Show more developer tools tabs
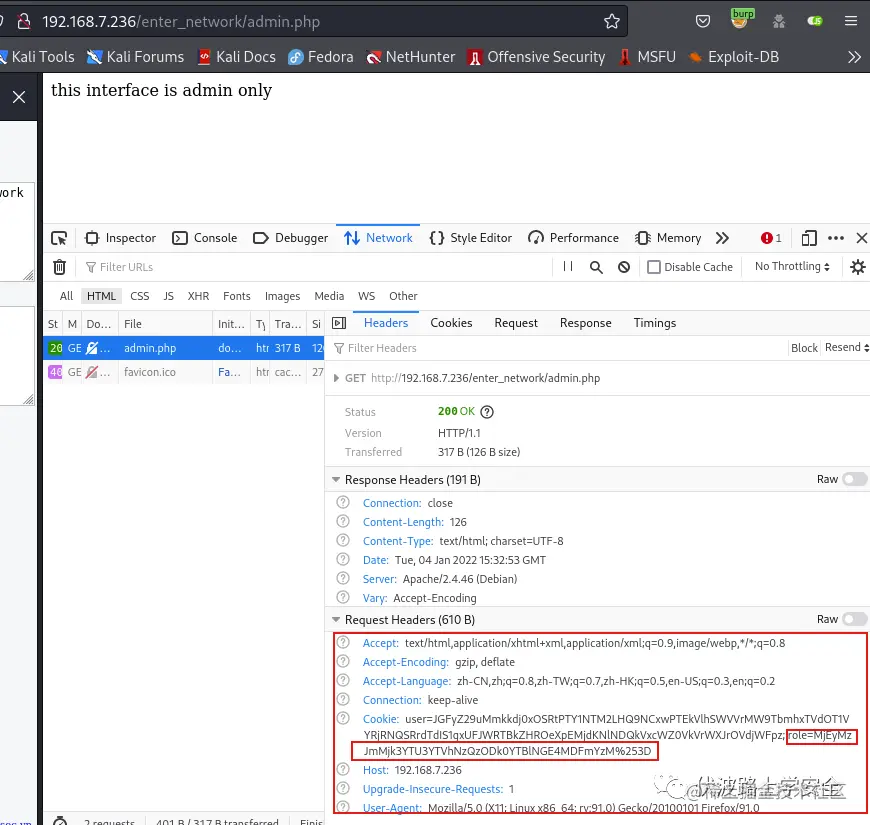The height and width of the screenshot is (825, 870). 722,238
